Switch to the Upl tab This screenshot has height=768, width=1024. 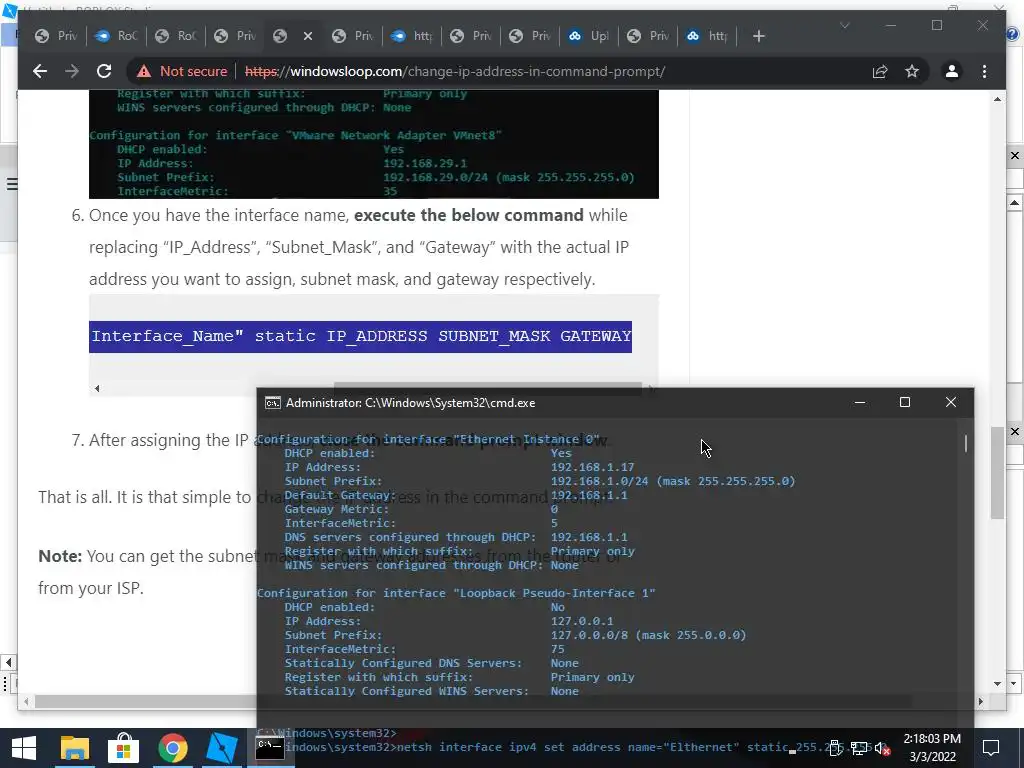(x=588, y=37)
